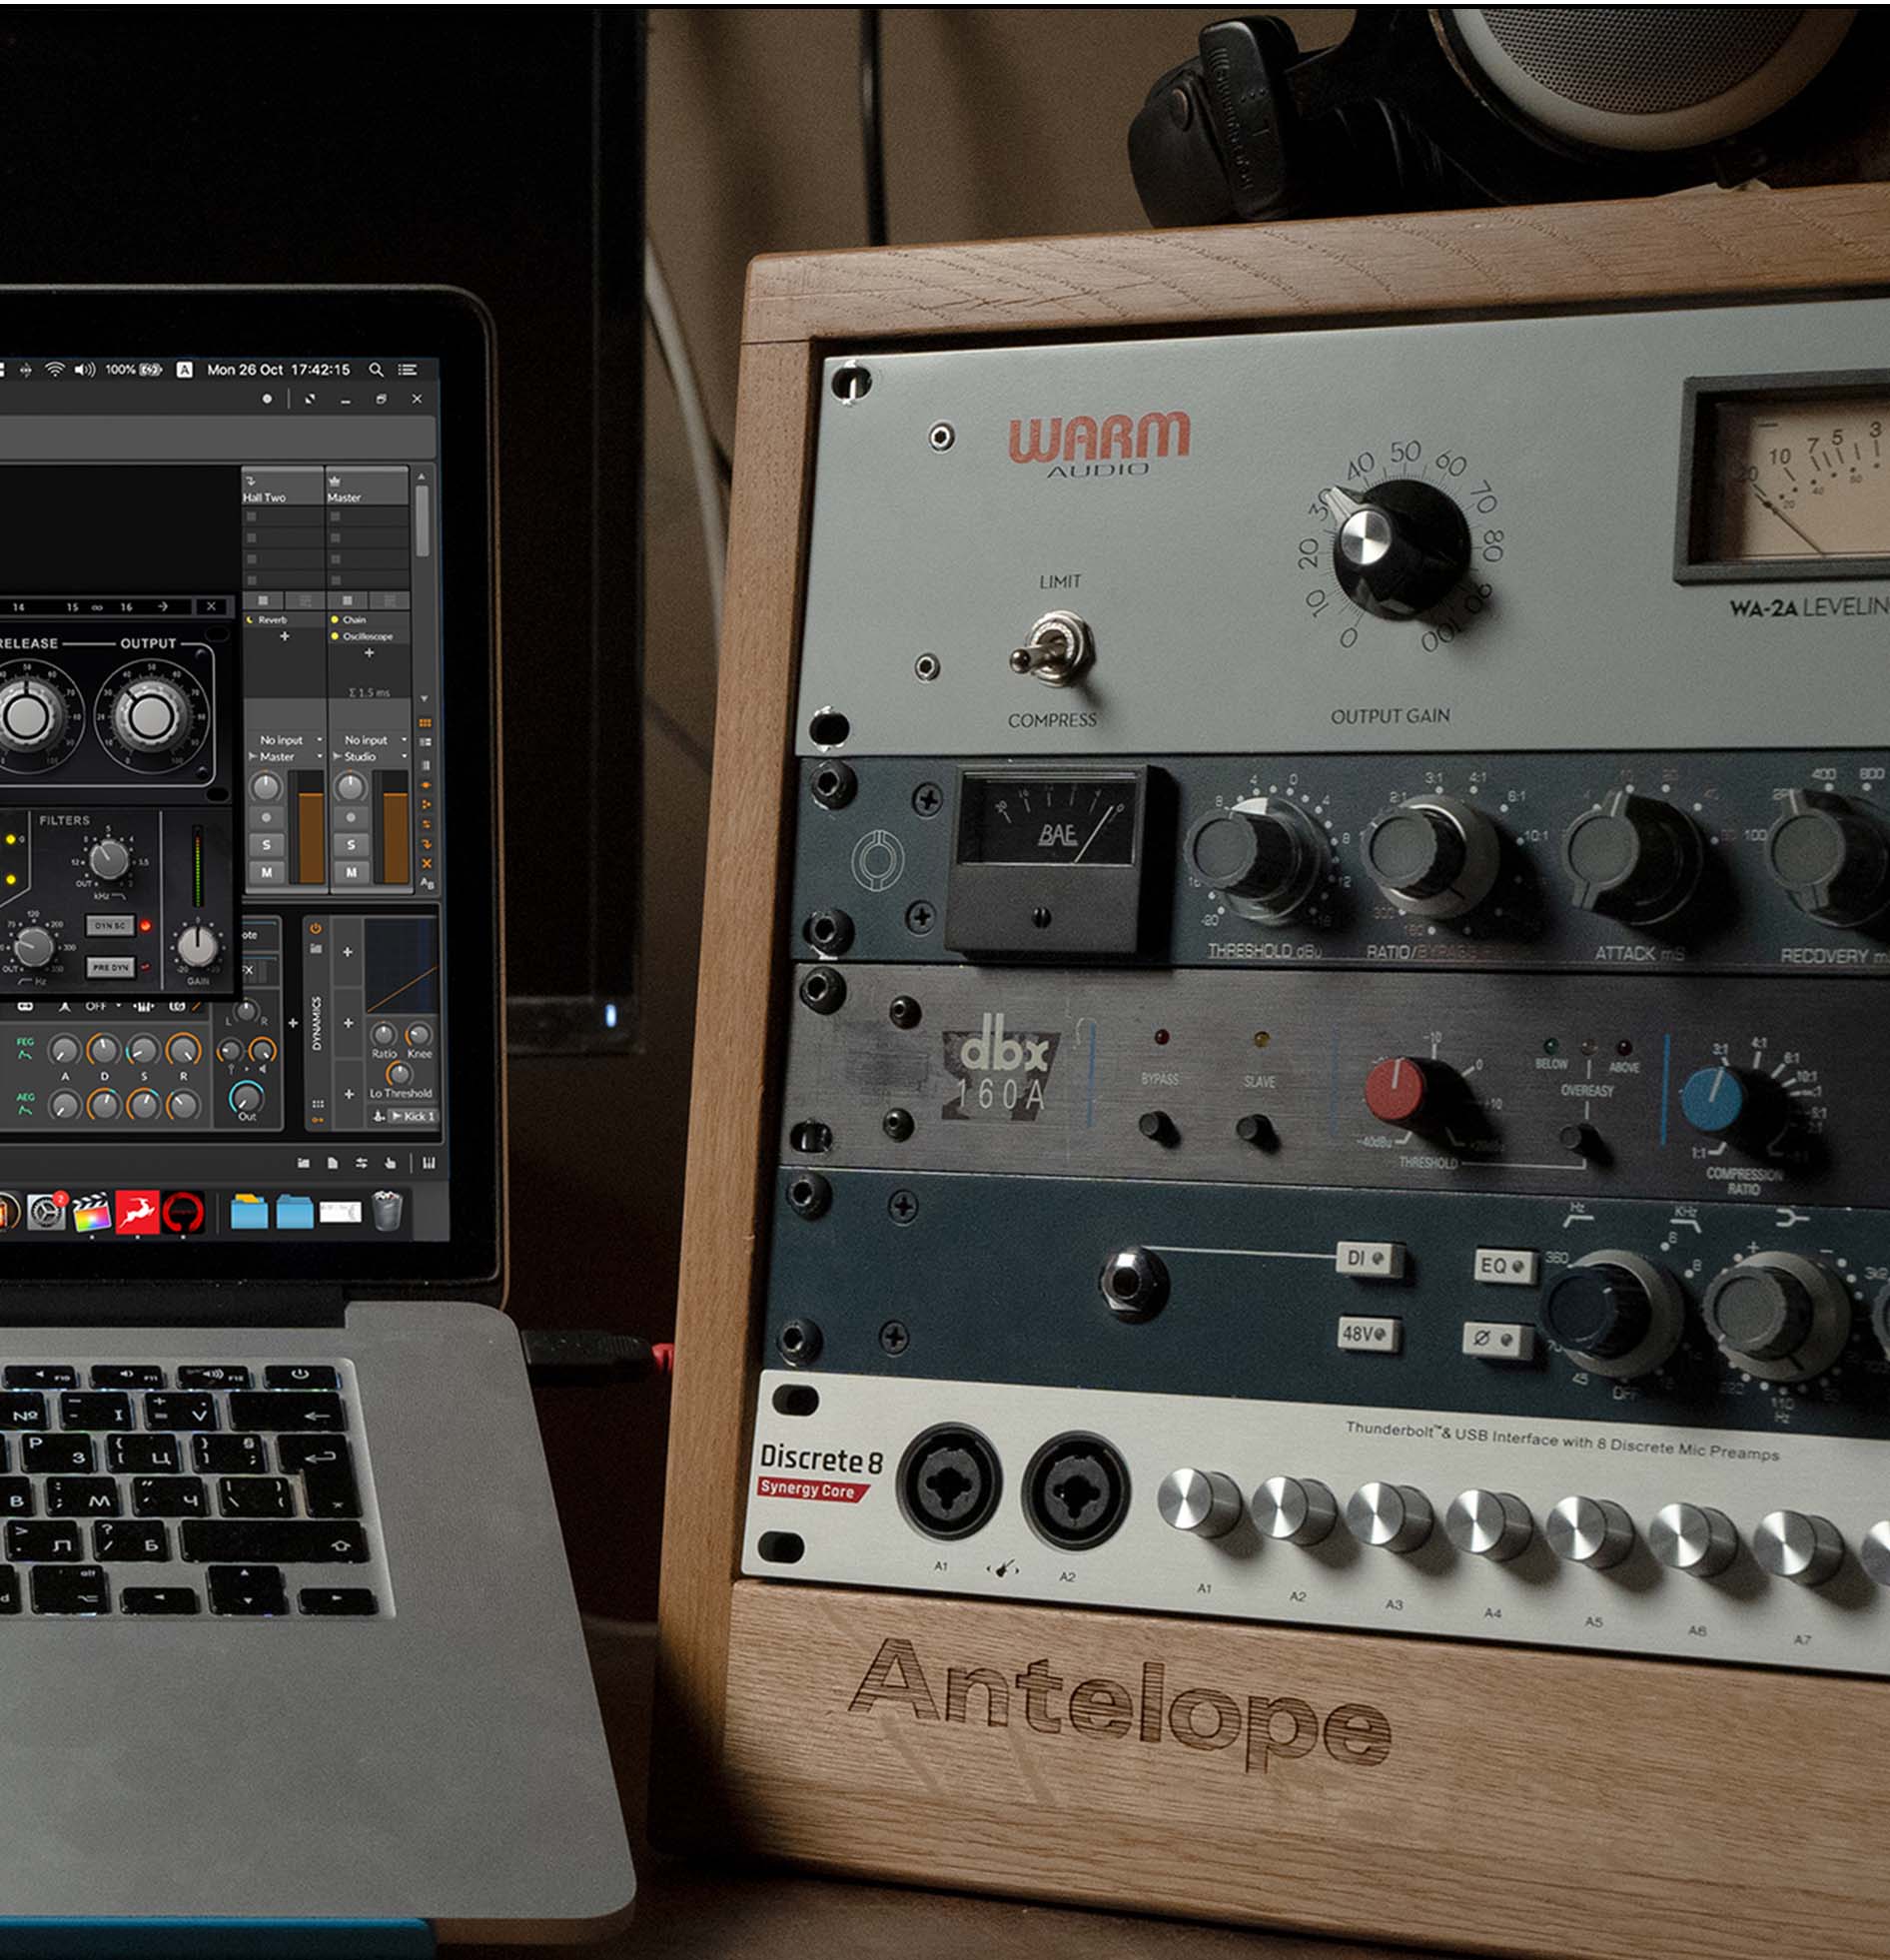Open Final Cut Pro from the Dock
Screen dimensions: 1890x1960
pyautogui.click(x=92, y=1214)
